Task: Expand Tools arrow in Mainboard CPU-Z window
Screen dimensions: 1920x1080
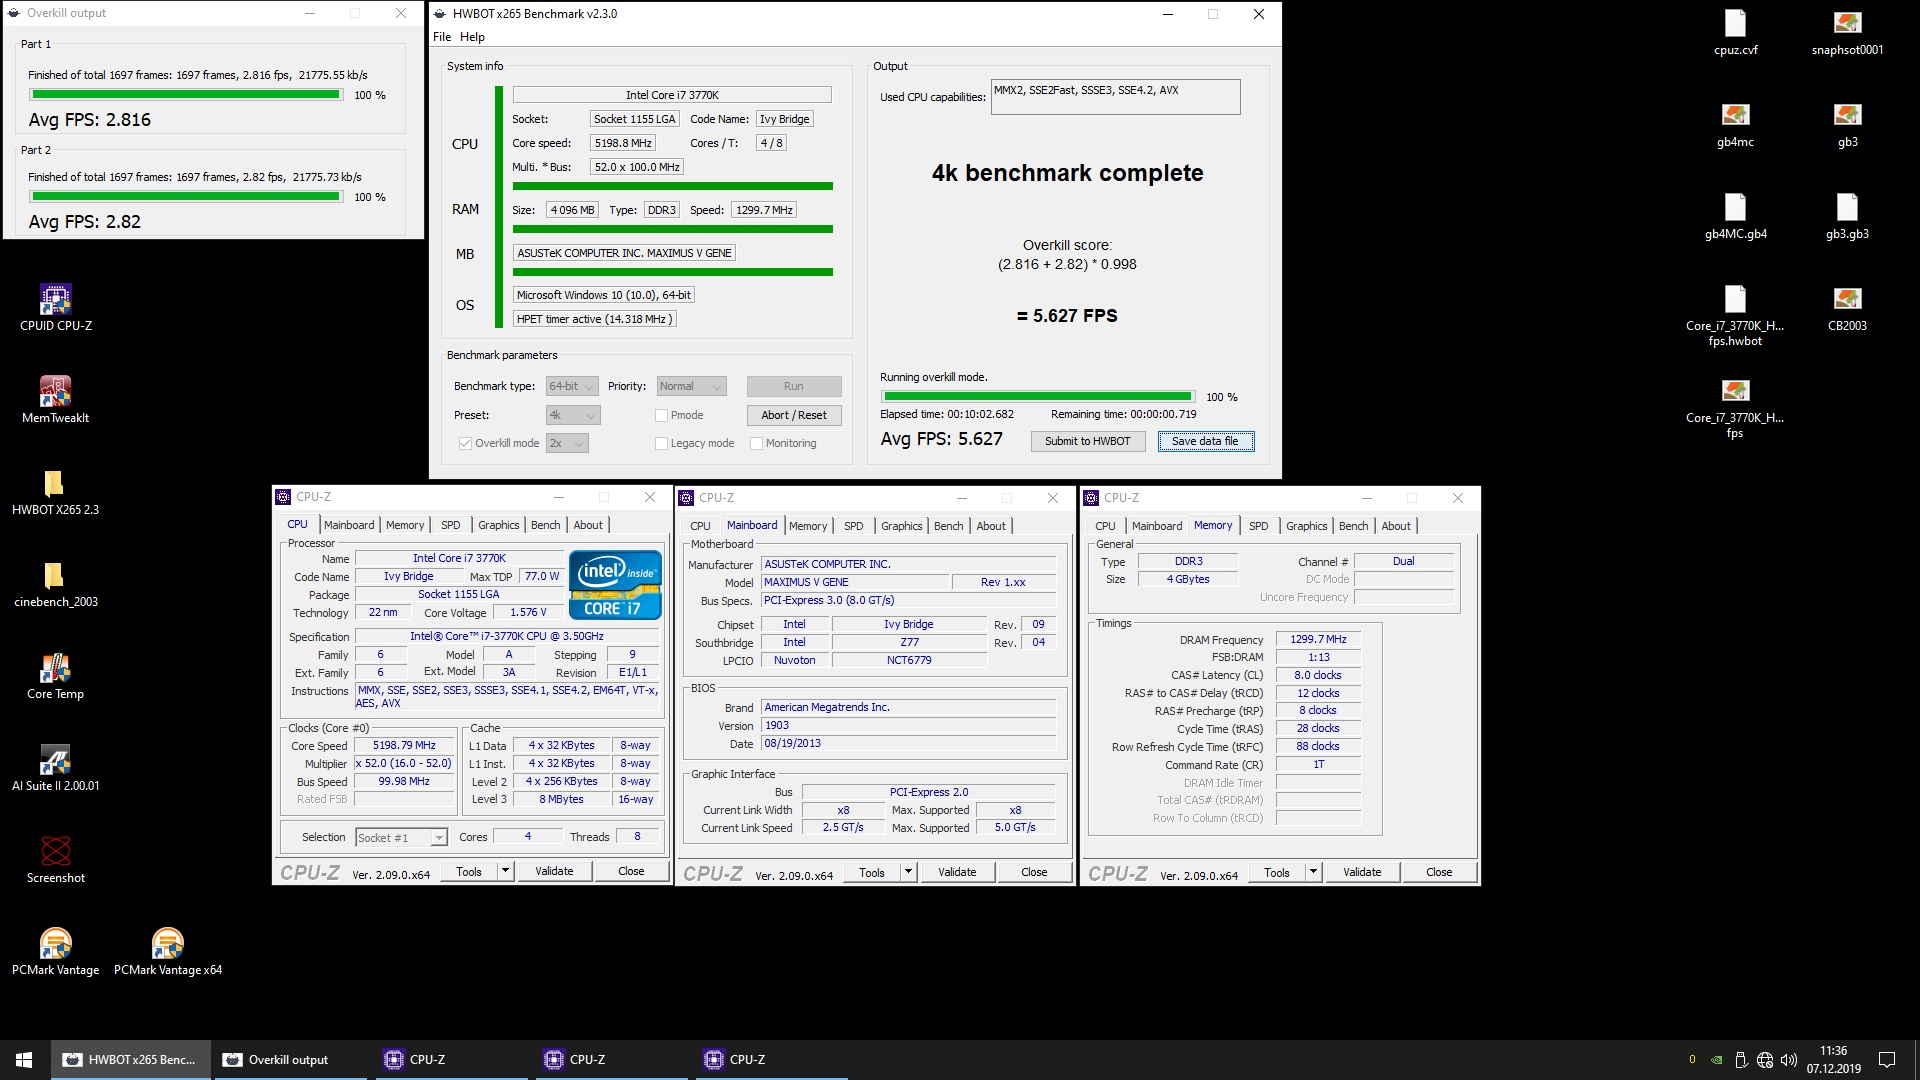Action: click(908, 872)
